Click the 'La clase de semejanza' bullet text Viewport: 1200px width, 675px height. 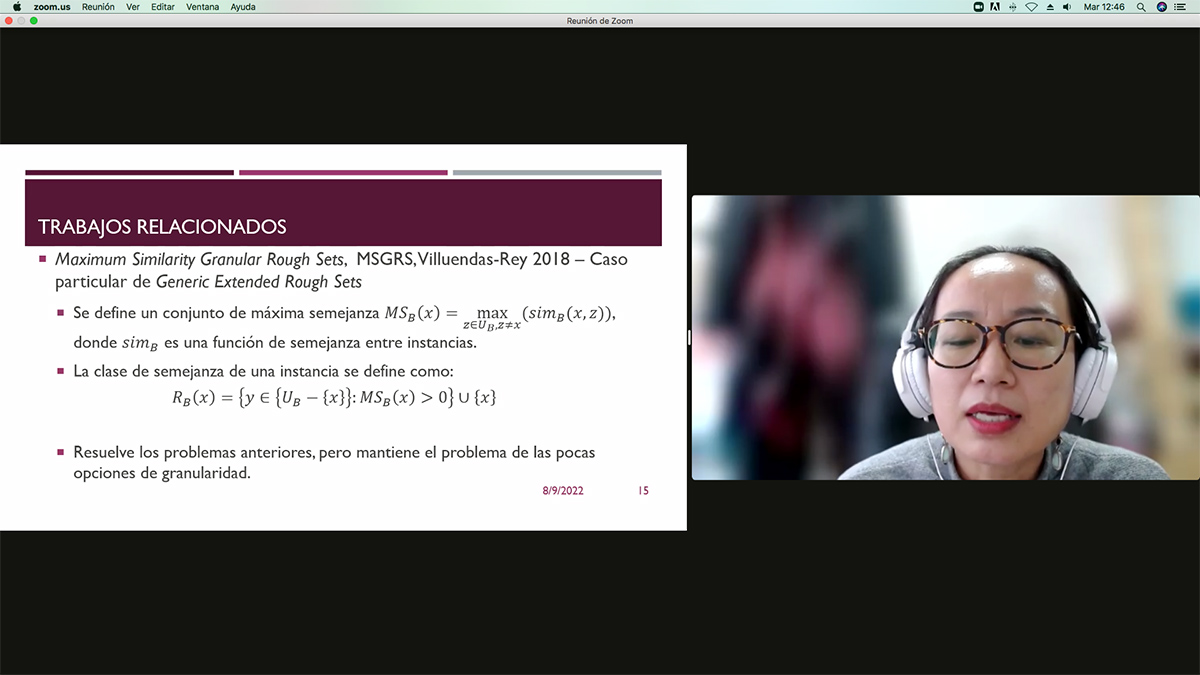(264, 370)
